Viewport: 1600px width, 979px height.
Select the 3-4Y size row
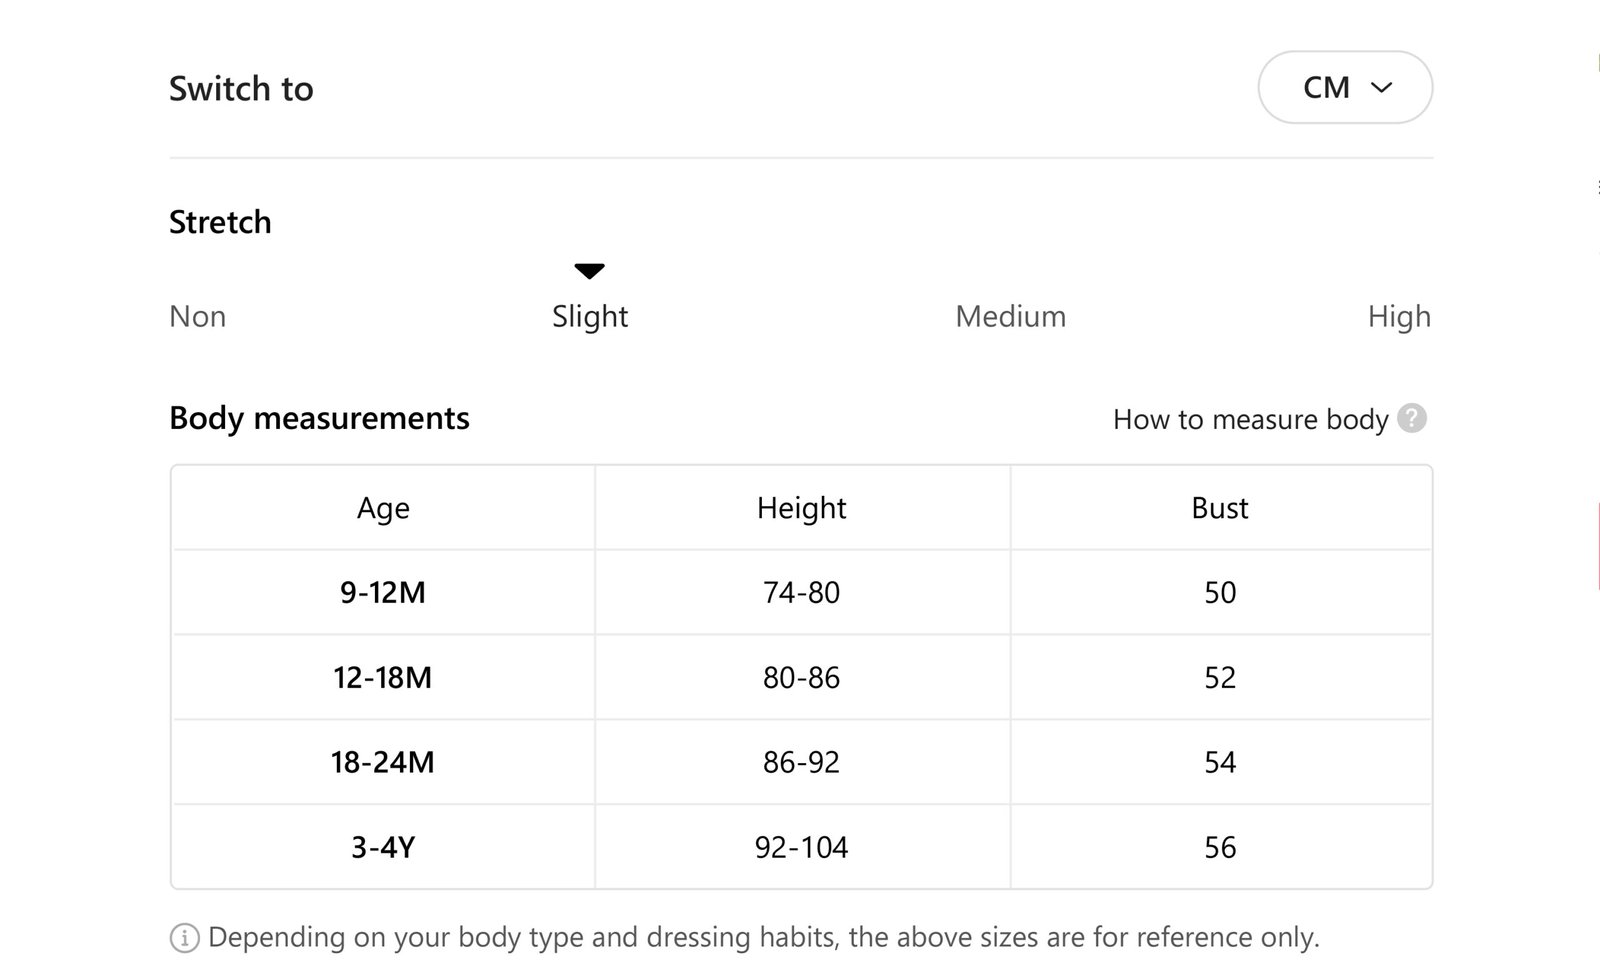(x=801, y=847)
